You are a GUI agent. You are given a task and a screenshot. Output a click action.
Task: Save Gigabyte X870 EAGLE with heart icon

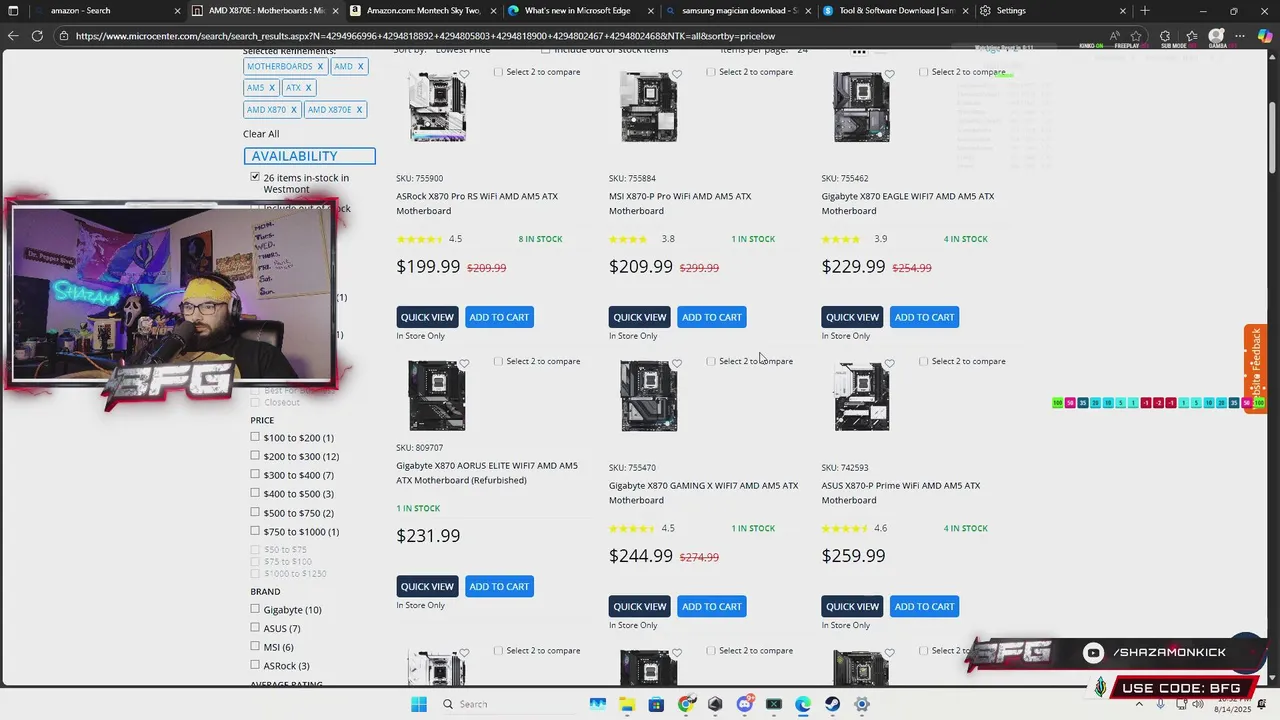(890, 74)
